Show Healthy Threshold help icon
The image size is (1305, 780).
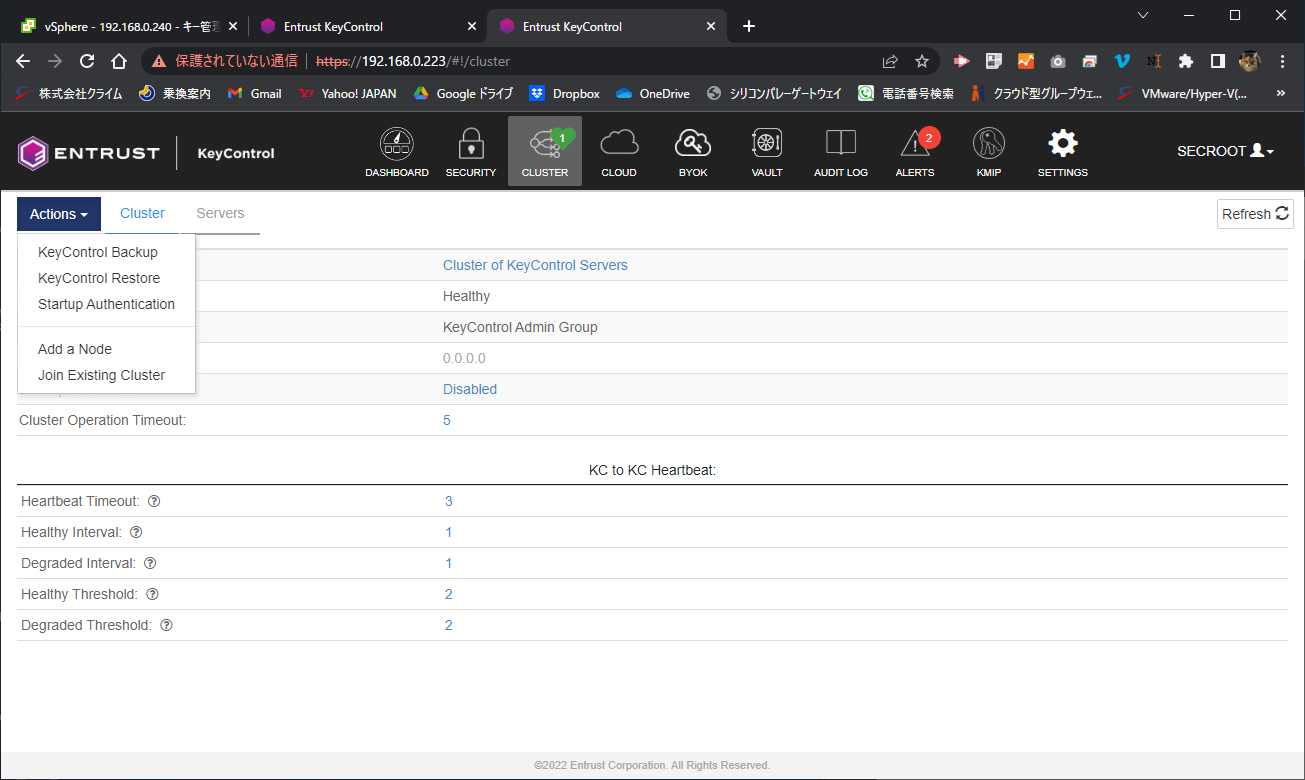pyautogui.click(x=152, y=594)
